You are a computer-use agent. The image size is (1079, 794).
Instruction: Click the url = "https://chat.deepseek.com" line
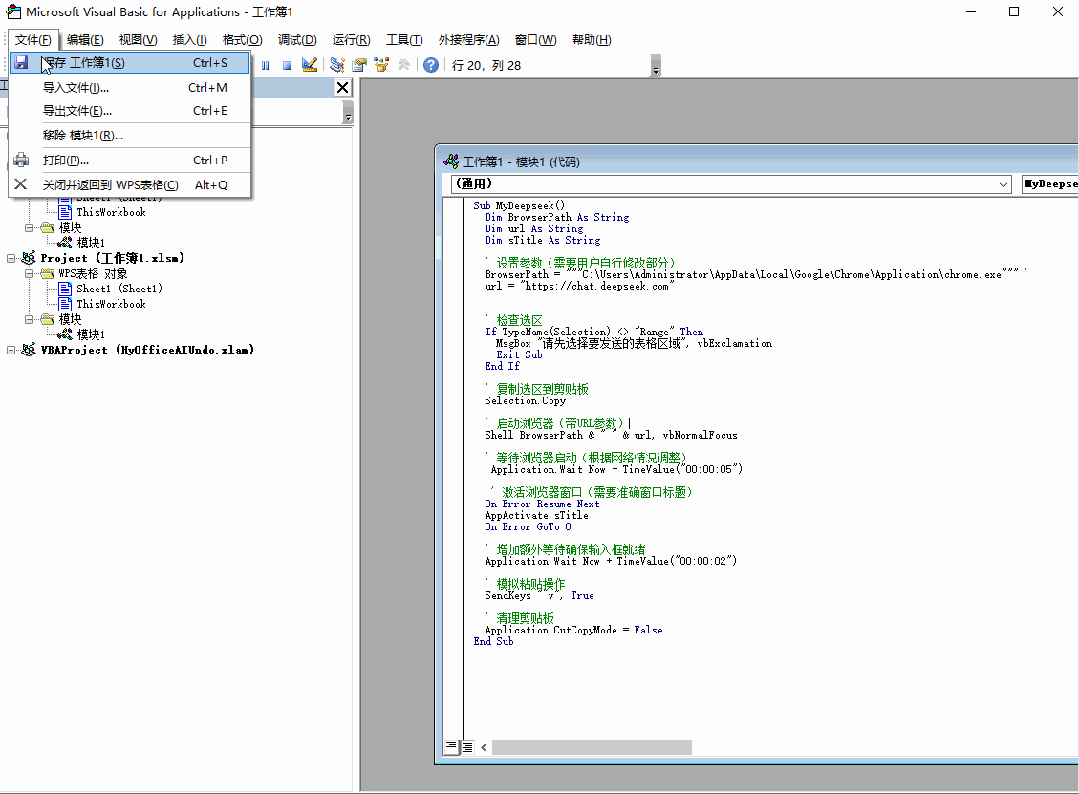579,286
